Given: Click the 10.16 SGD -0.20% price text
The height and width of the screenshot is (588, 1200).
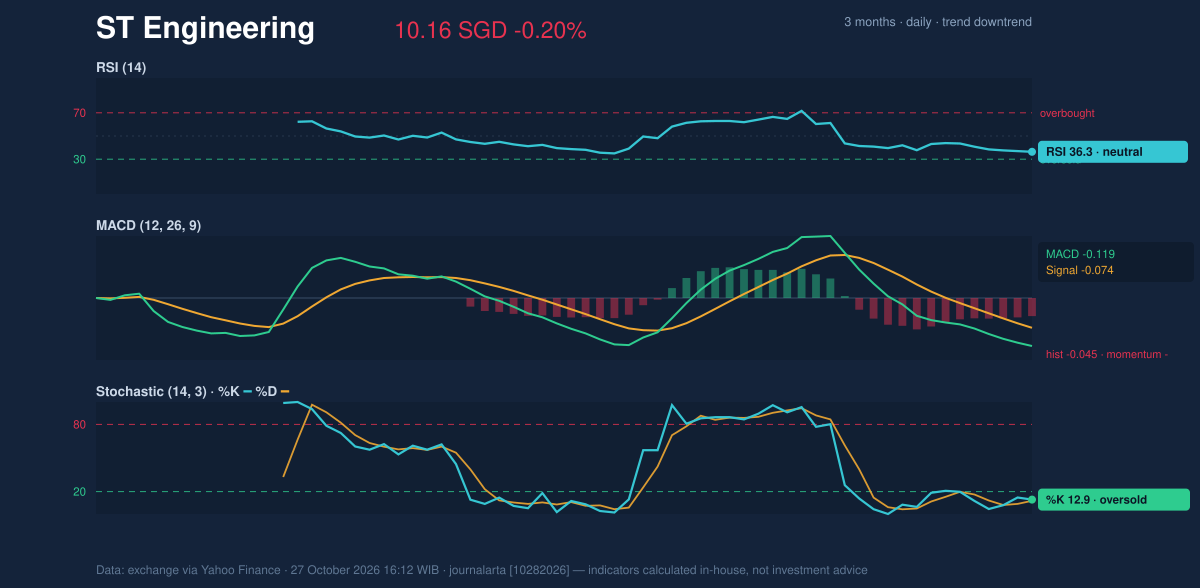Looking at the screenshot, I should click(x=490, y=31).
